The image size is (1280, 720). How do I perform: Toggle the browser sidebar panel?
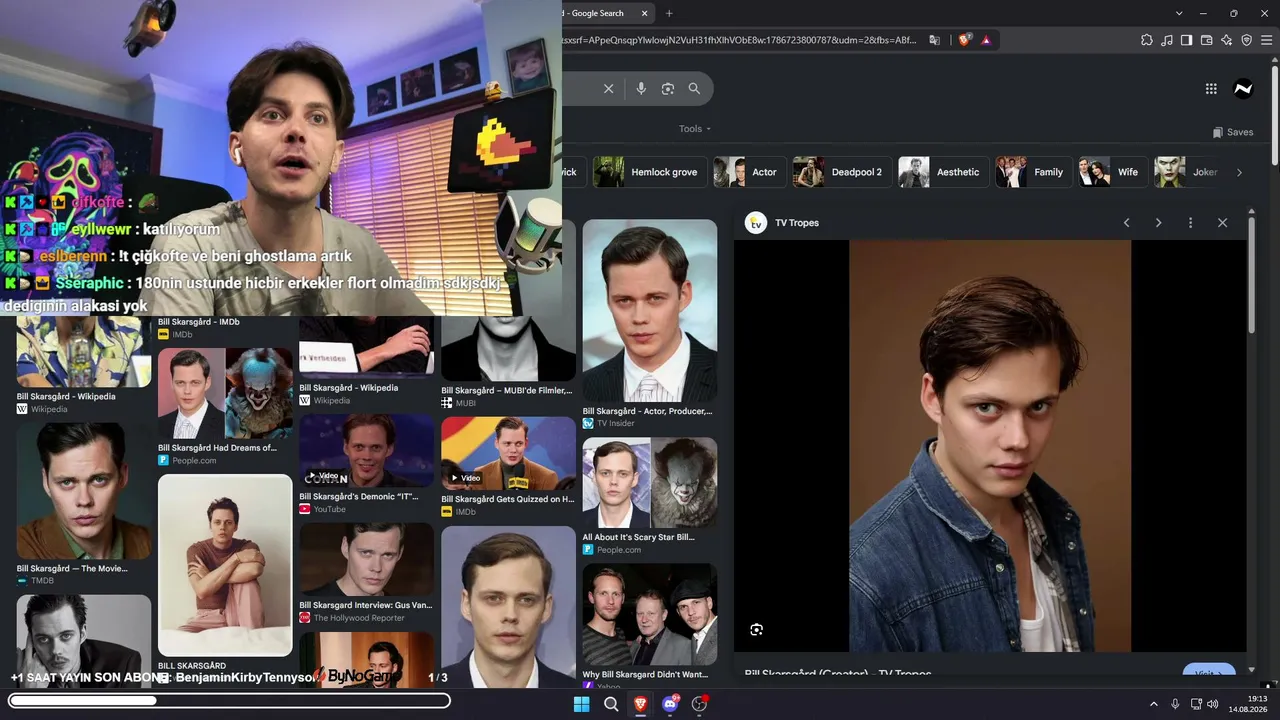[x=1186, y=40]
